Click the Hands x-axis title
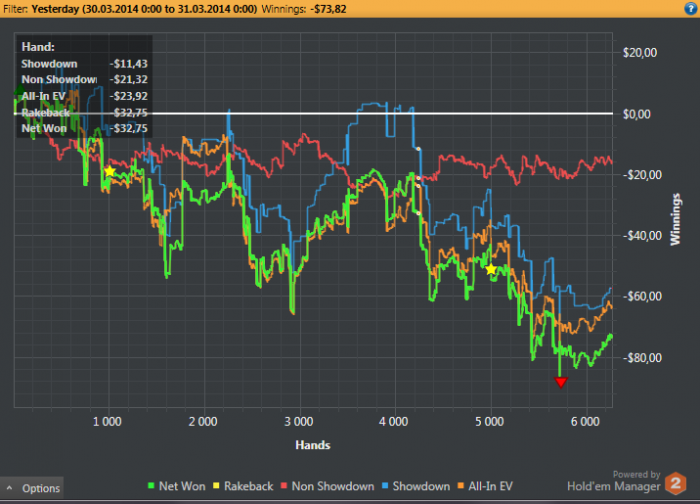This screenshot has height=504, width=700. [x=312, y=445]
